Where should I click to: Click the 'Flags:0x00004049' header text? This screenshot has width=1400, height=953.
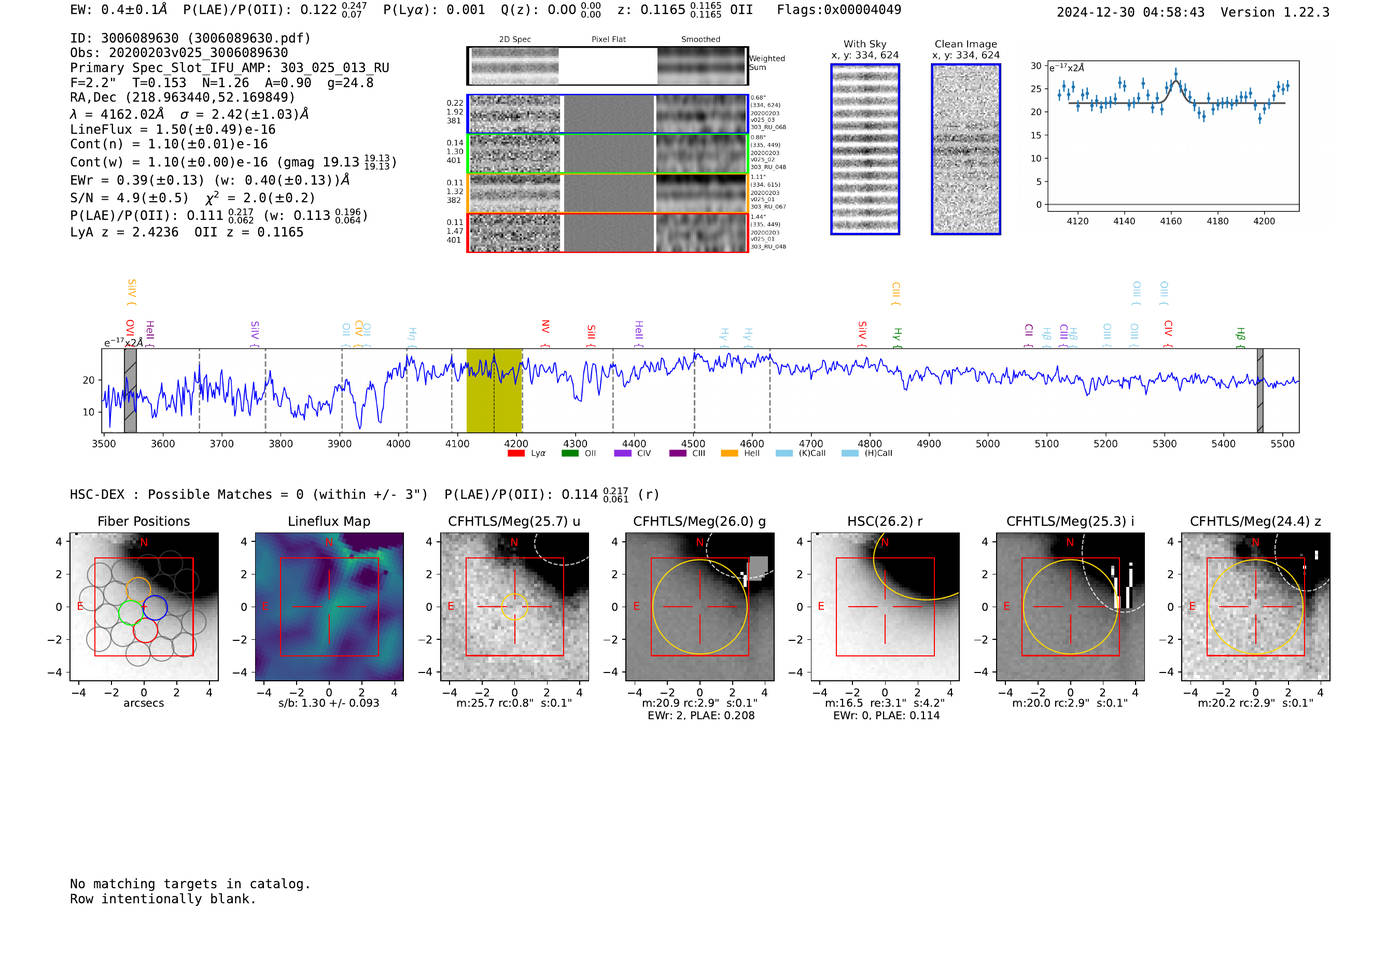pyautogui.click(x=839, y=10)
